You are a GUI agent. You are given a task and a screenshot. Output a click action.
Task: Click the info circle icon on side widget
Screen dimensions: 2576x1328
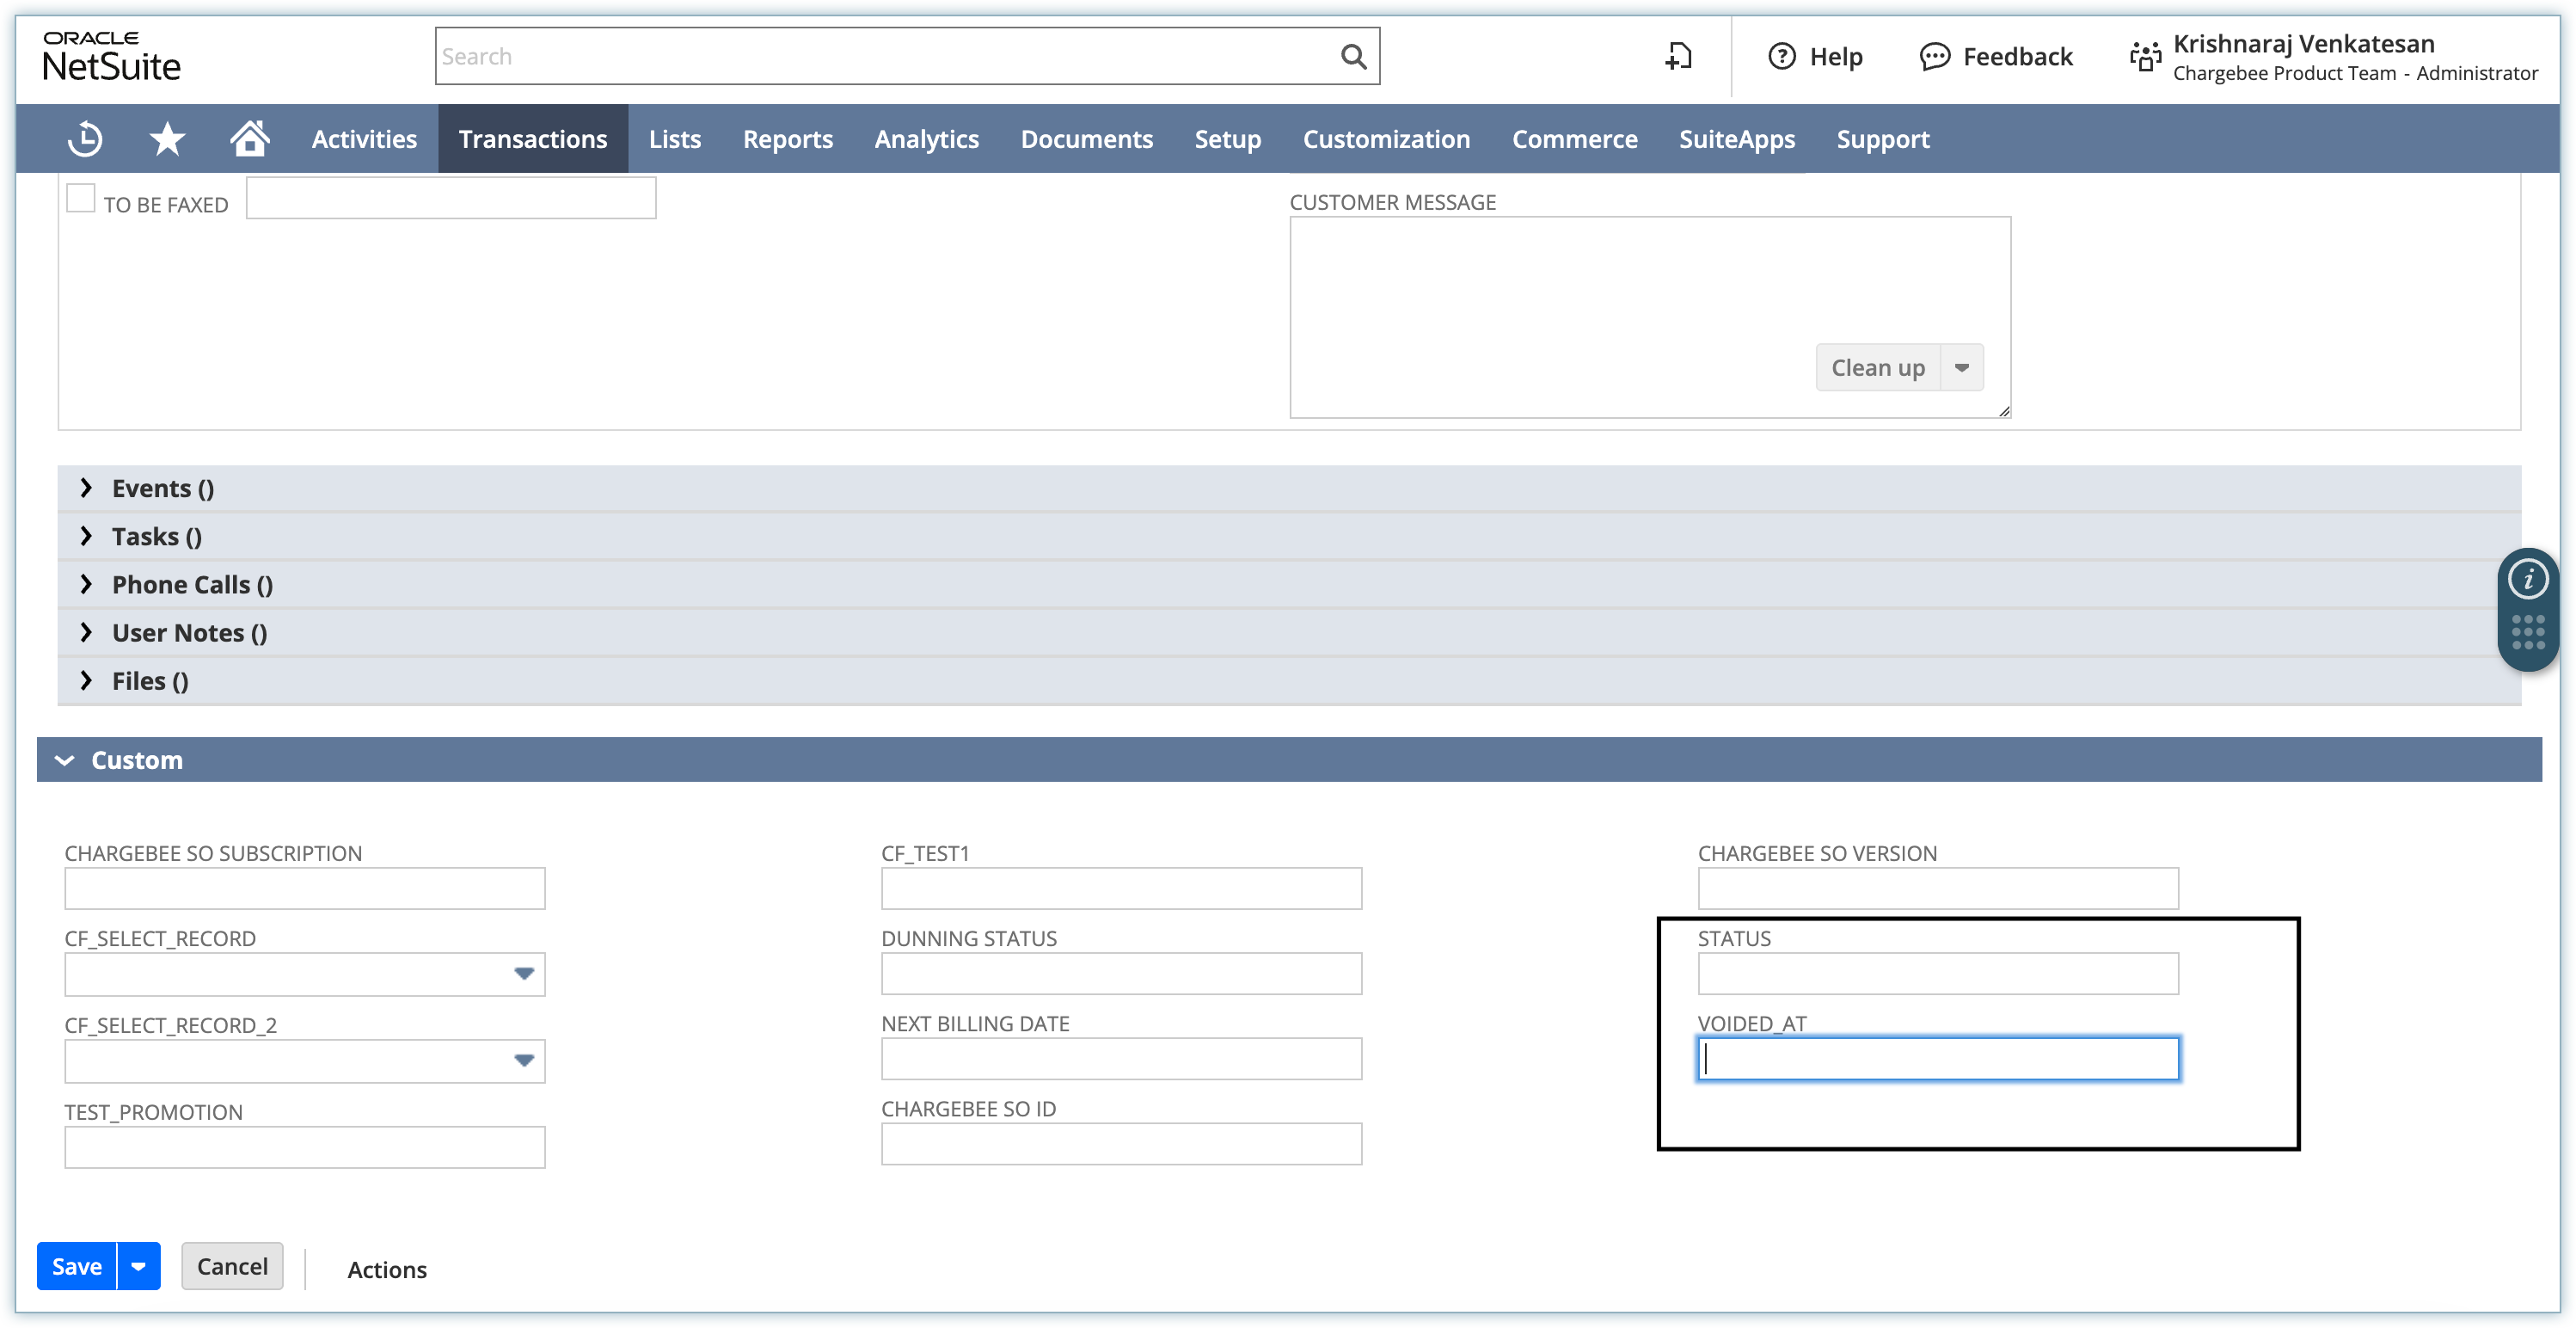(2528, 579)
